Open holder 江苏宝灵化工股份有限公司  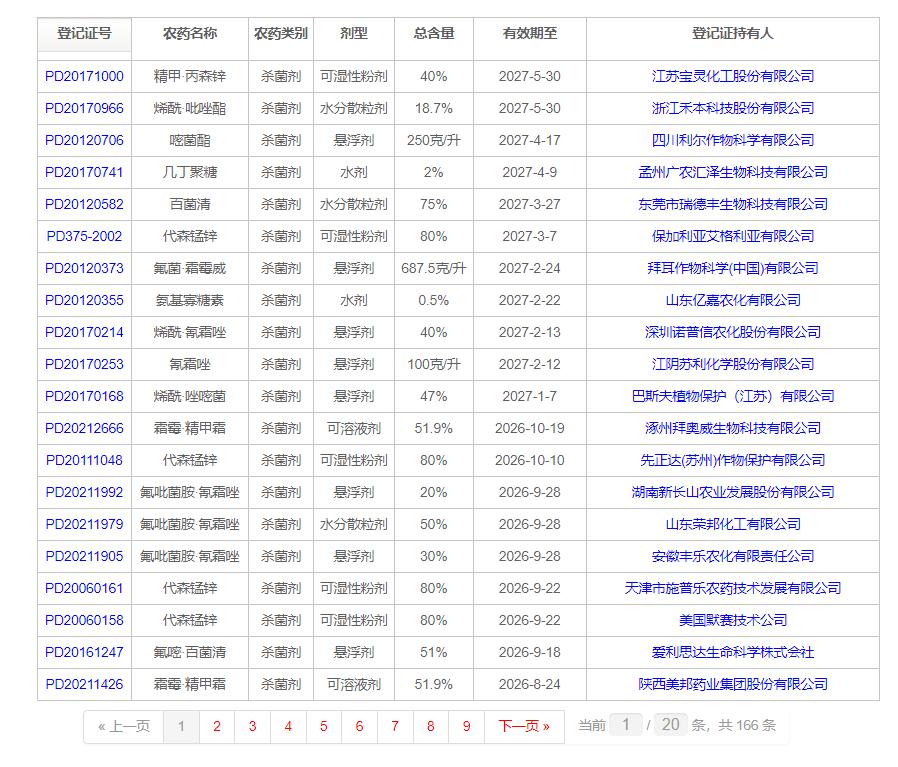[733, 76]
